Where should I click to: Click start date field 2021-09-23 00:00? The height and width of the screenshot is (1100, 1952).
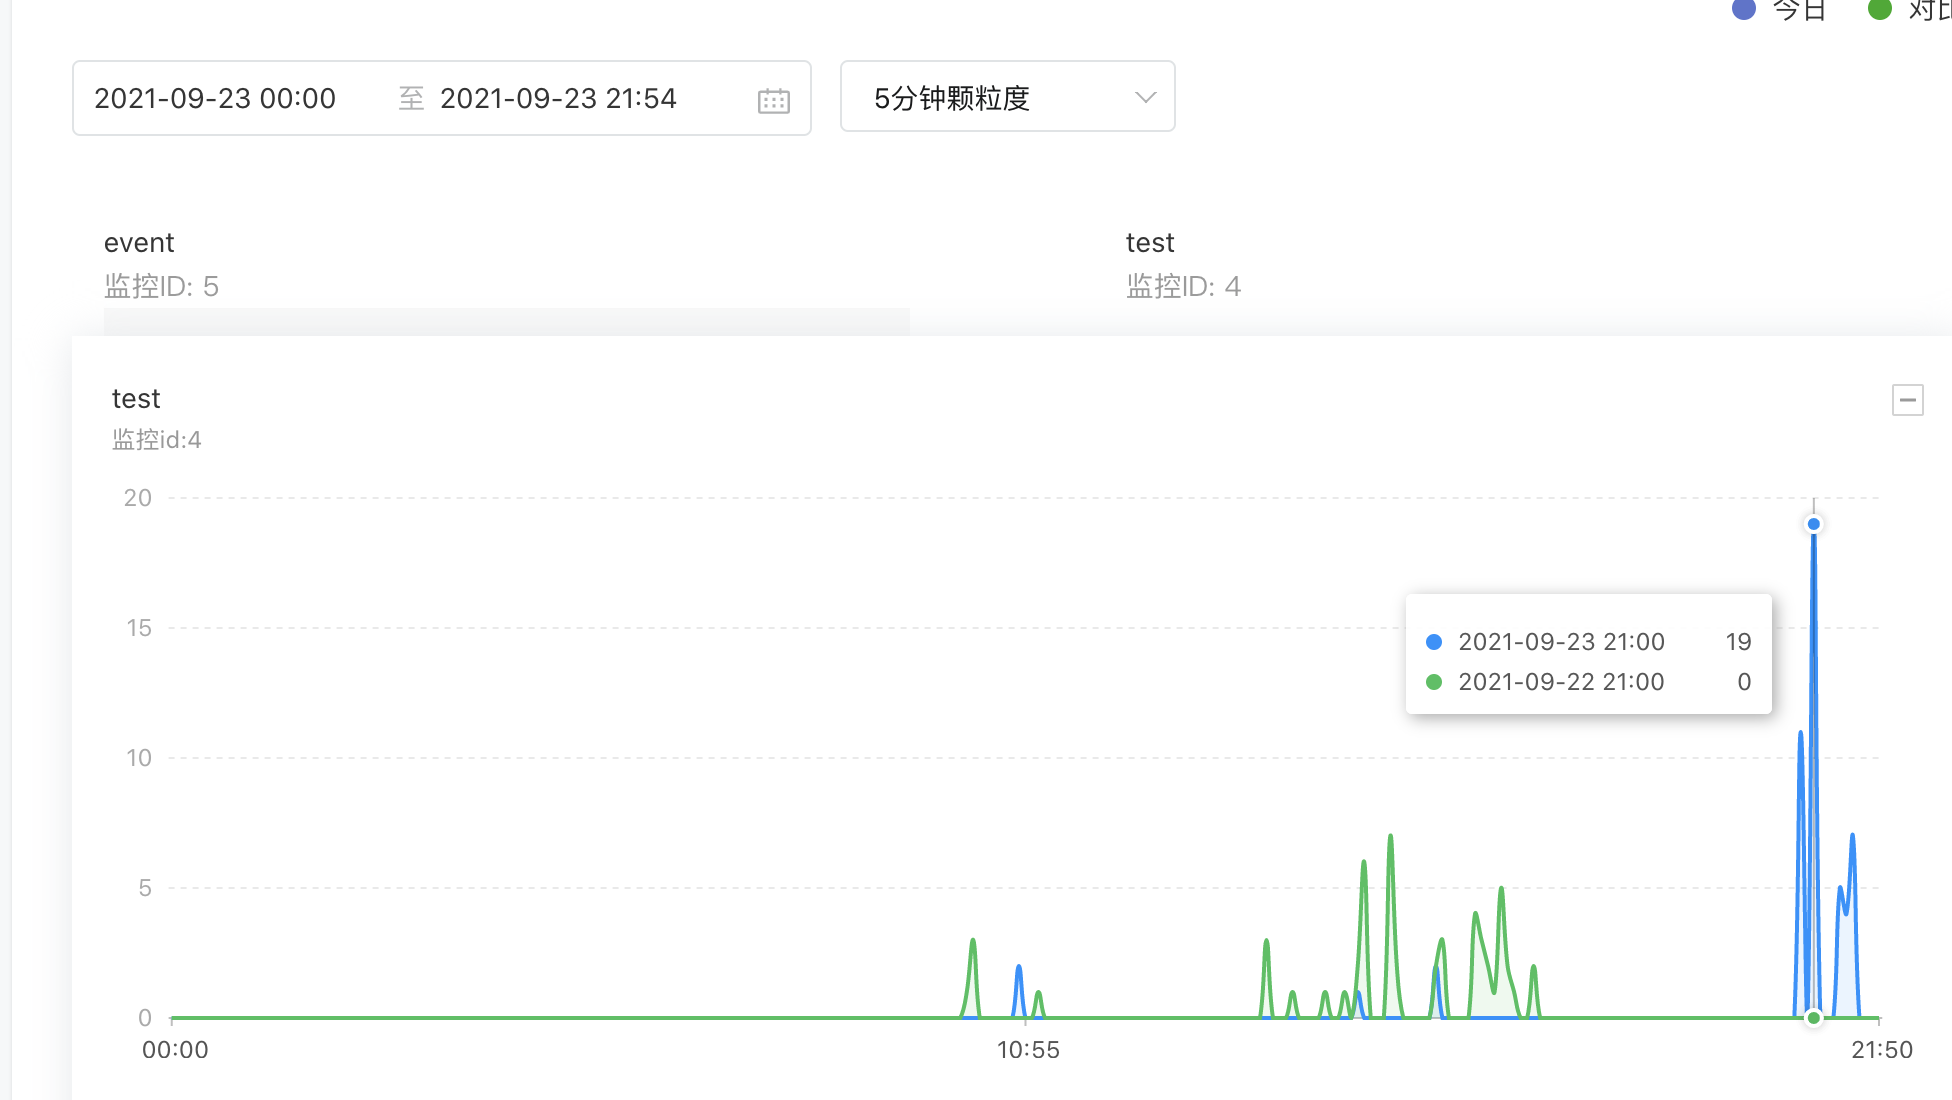[x=215, y=98]
